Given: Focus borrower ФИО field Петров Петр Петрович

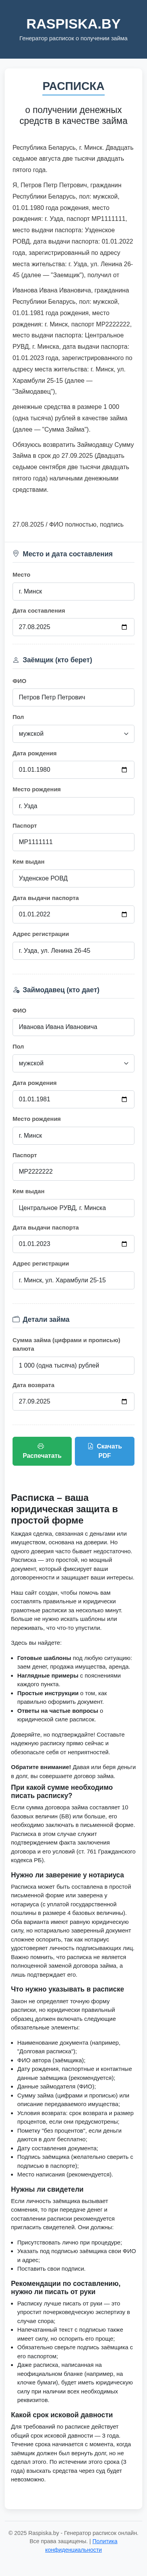Looking at the screenshot, I should tap(73, 697).
